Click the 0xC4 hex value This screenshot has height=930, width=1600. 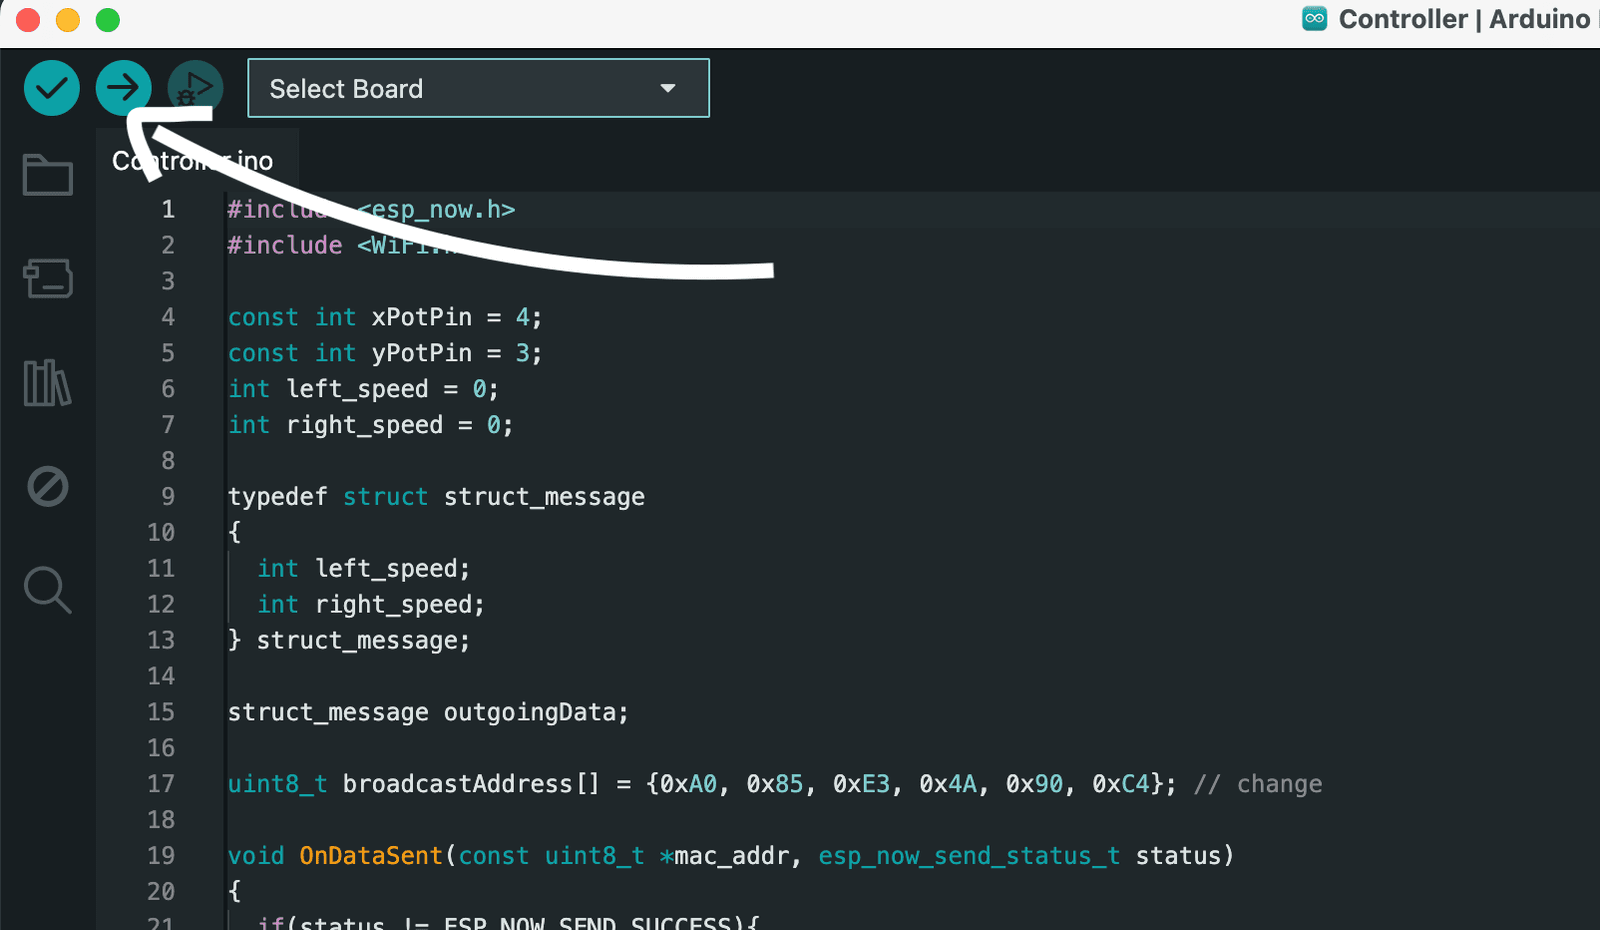(x=1121, y=784)
